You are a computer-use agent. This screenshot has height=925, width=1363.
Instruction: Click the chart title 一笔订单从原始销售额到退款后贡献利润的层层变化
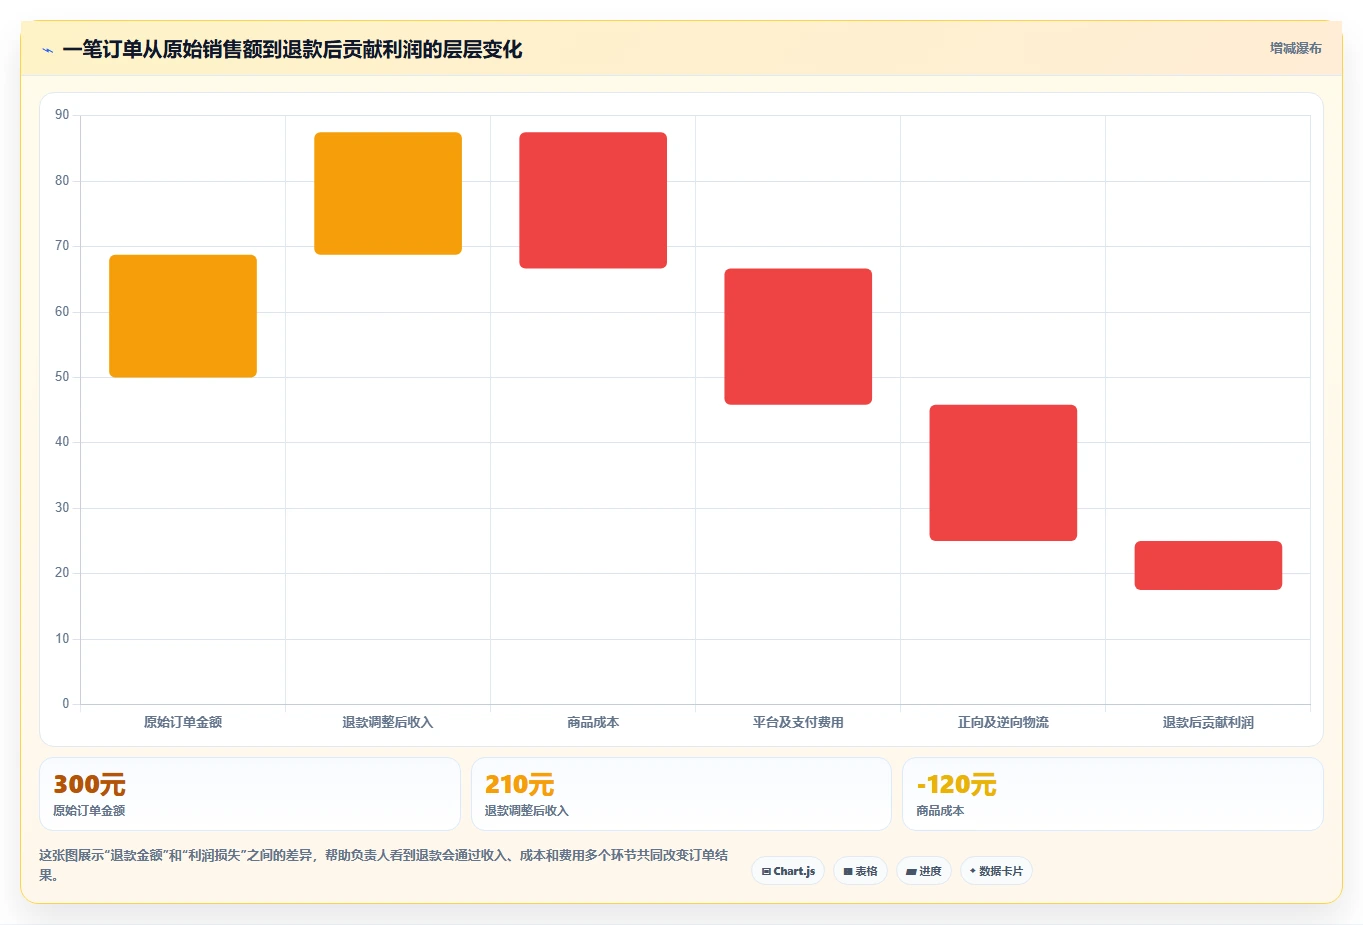(292, 50)
